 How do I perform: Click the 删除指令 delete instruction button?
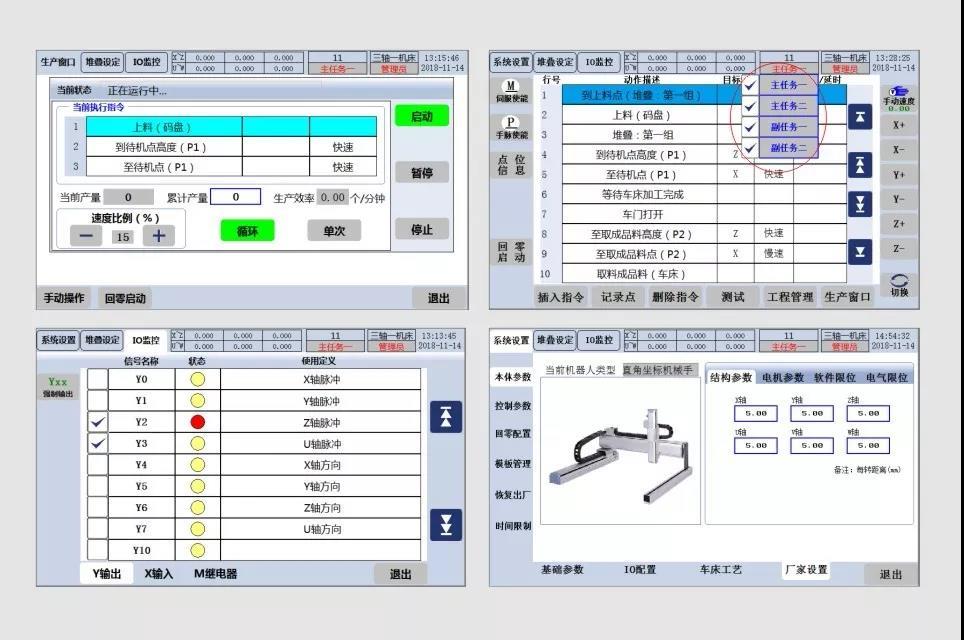pos(676,296)
